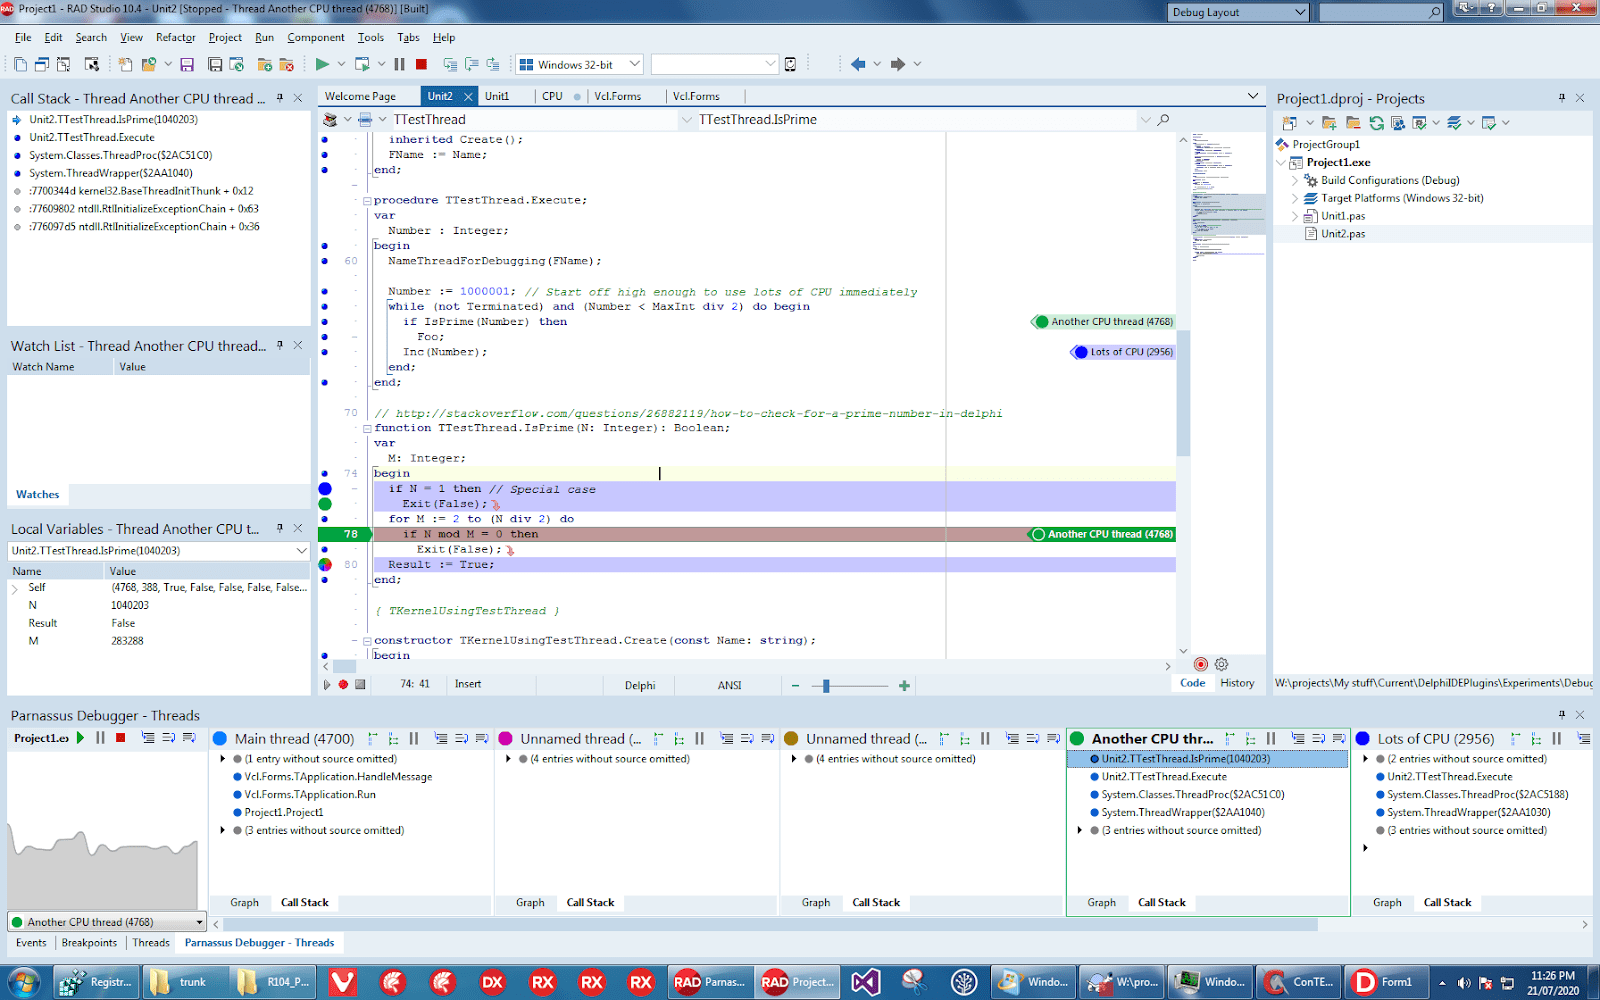The image size is (1600, 1000).
Task: Select the Call Stack view under Main thread
Action: (304, 902)
